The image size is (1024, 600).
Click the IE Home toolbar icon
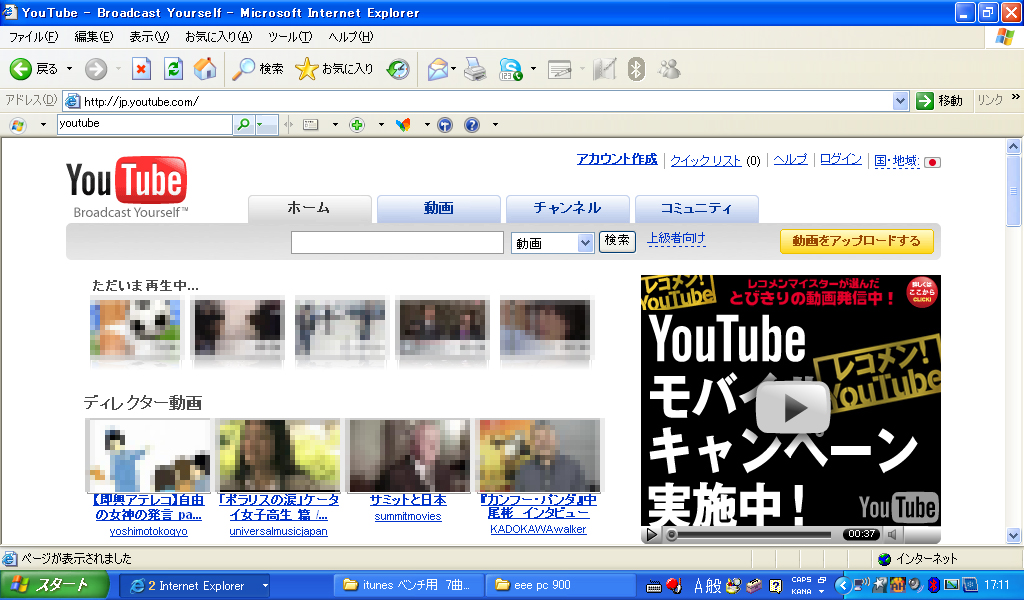205,69
